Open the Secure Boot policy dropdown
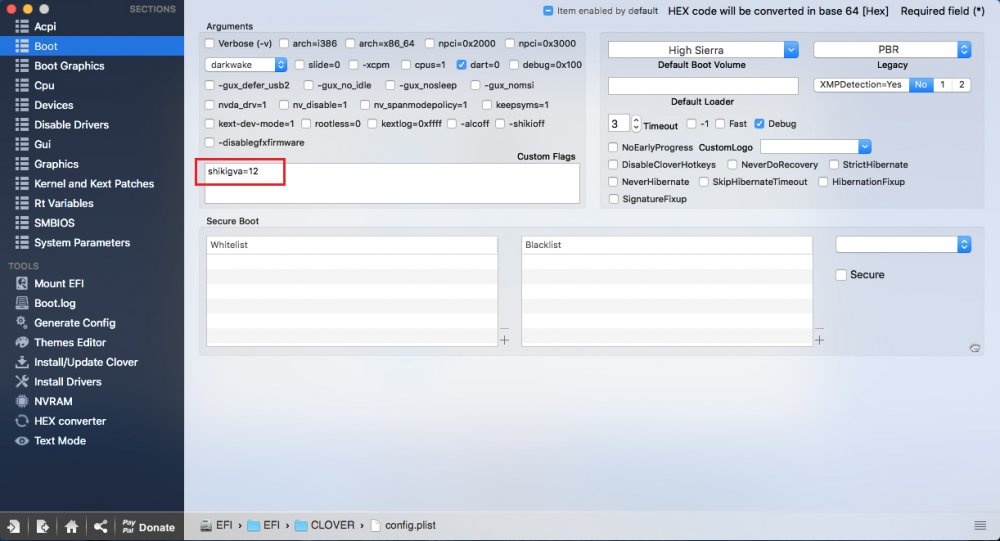The image size is (1000, 541). [904, 244]
